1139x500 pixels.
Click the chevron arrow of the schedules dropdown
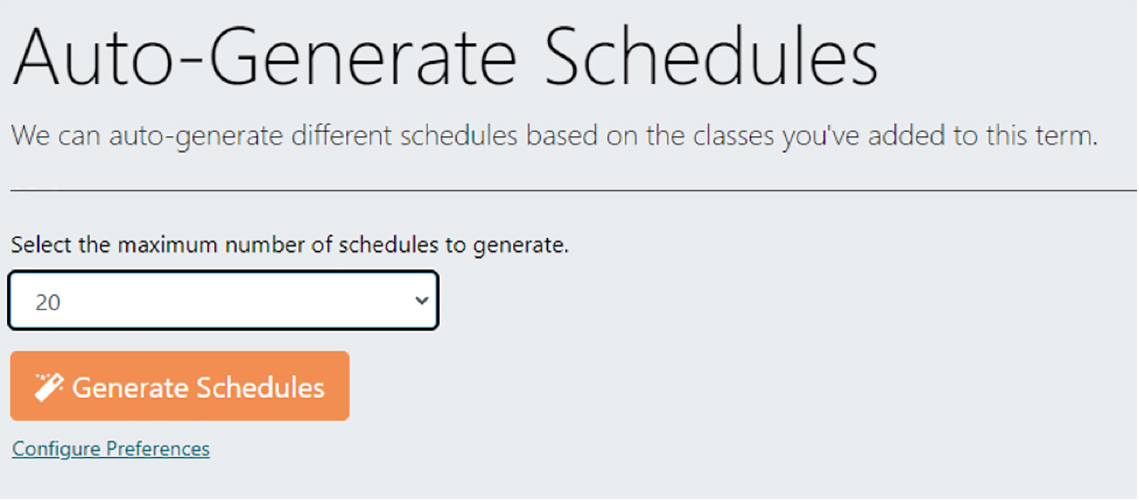tap(421, 301)
